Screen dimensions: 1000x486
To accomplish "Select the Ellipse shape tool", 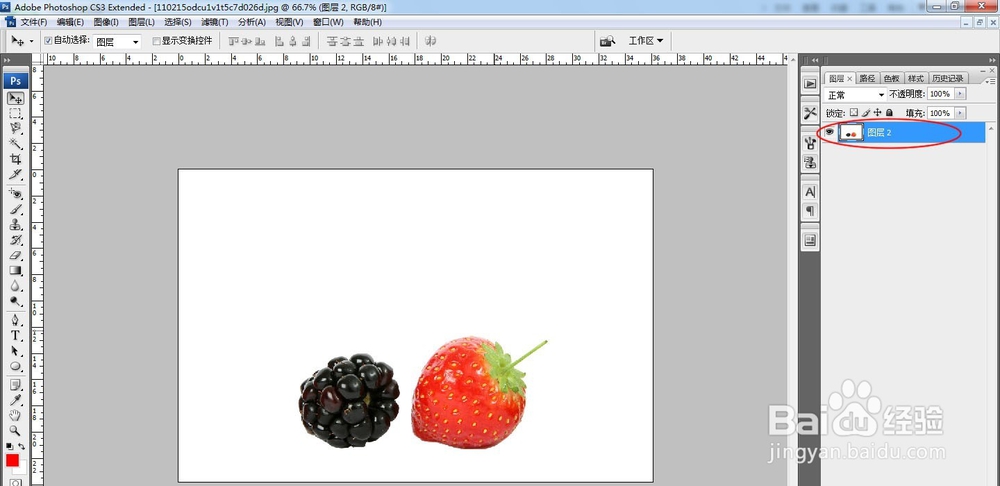I will click(15, 366).
